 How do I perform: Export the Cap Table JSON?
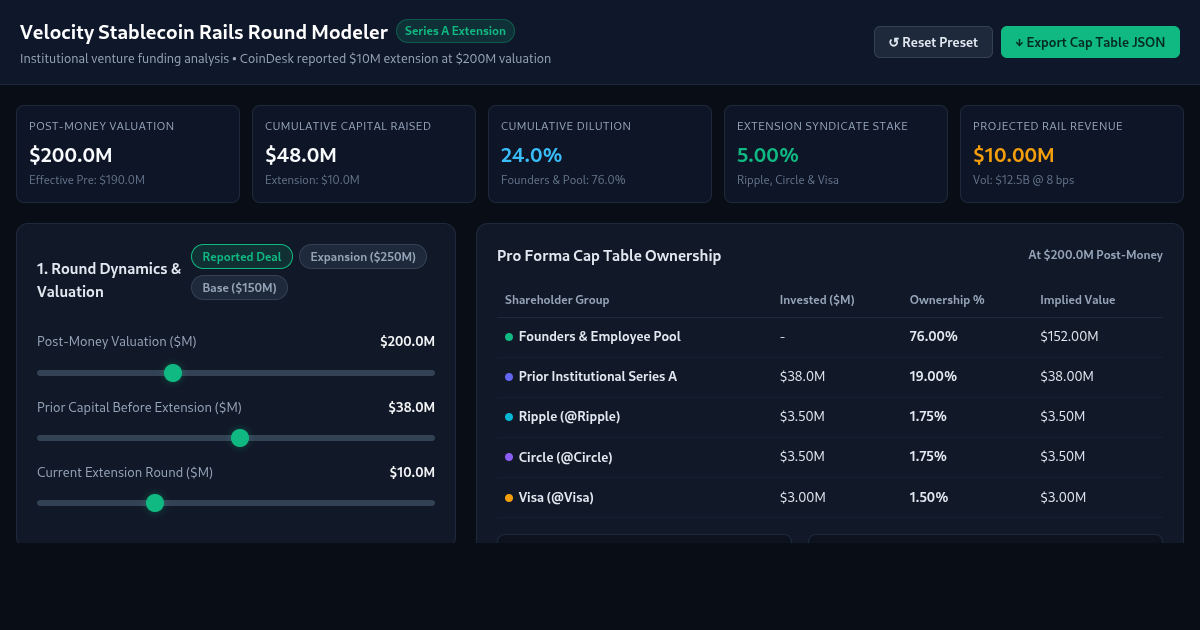(1090, 42)
